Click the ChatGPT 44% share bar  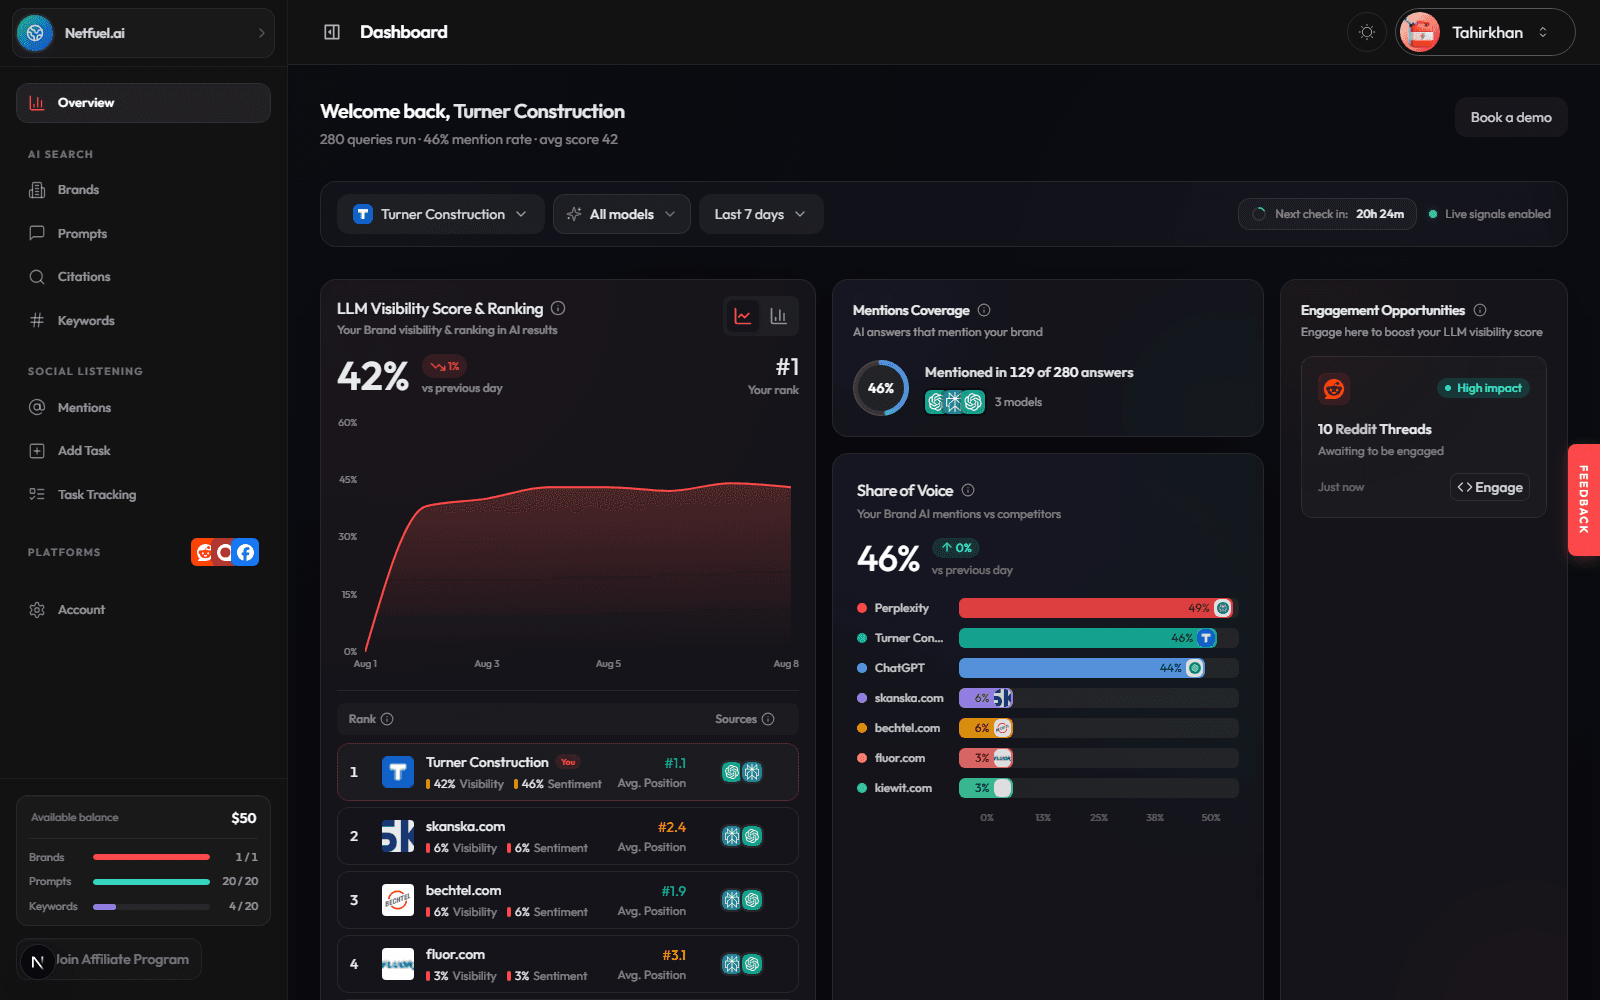tap(1082, 668)
